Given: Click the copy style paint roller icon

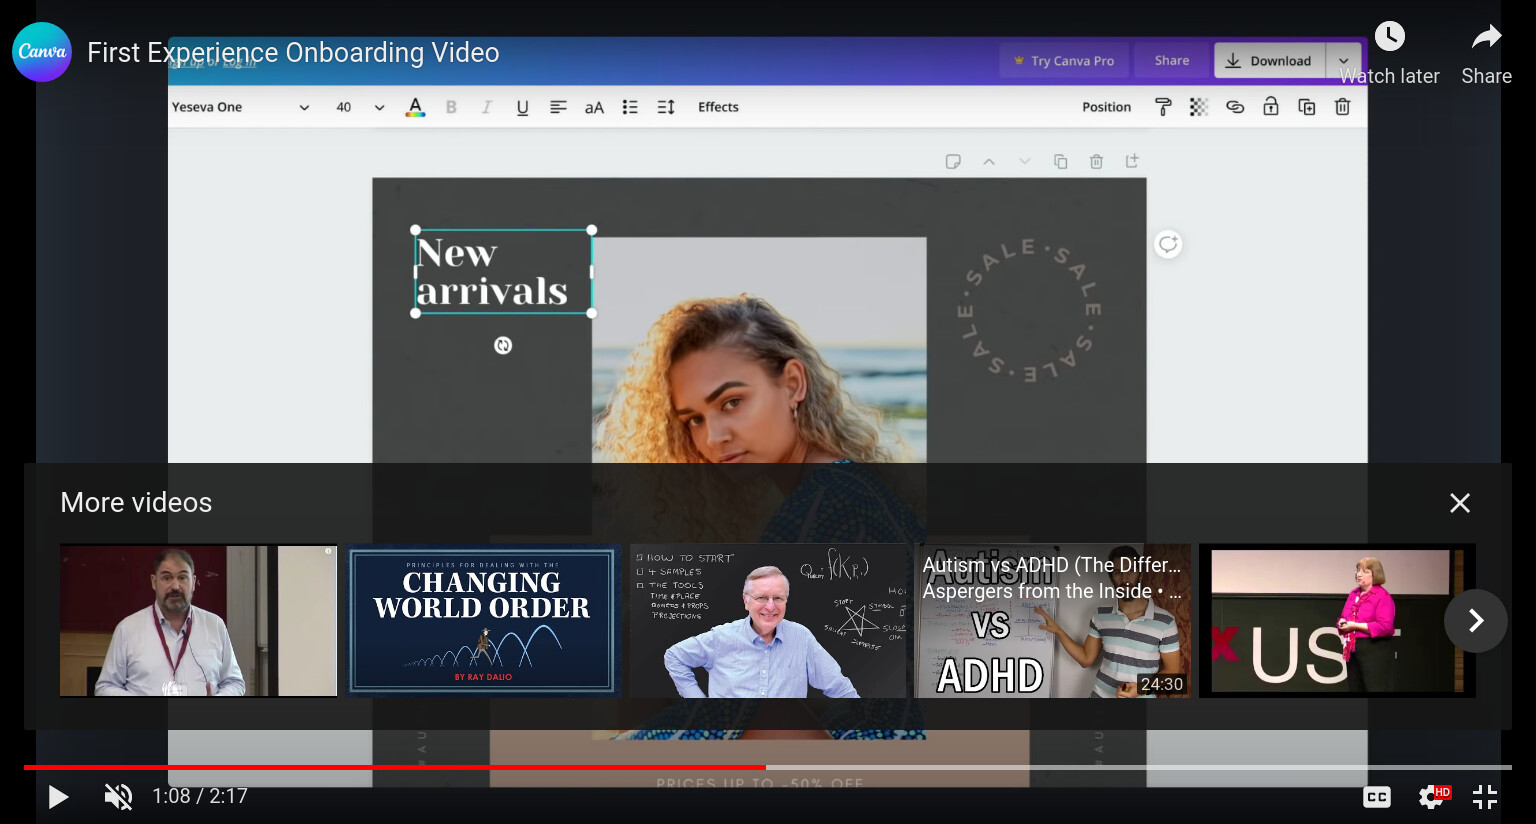Looking at the screenshot, I should 1163,107.
